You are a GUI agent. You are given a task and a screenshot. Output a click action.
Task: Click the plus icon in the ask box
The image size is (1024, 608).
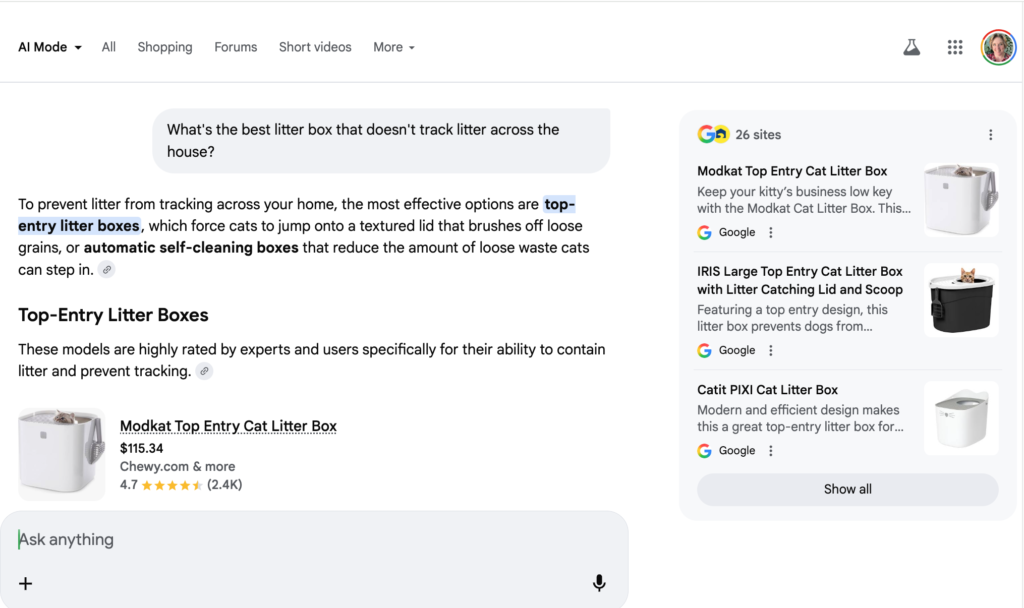point(25,583)
